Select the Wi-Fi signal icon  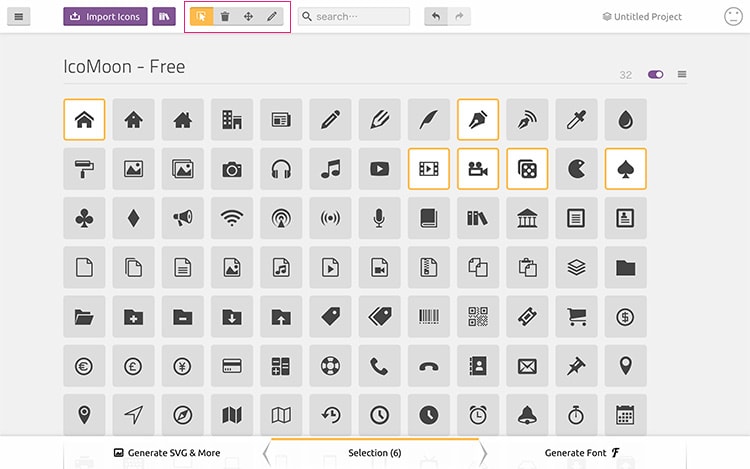(232, 218)
